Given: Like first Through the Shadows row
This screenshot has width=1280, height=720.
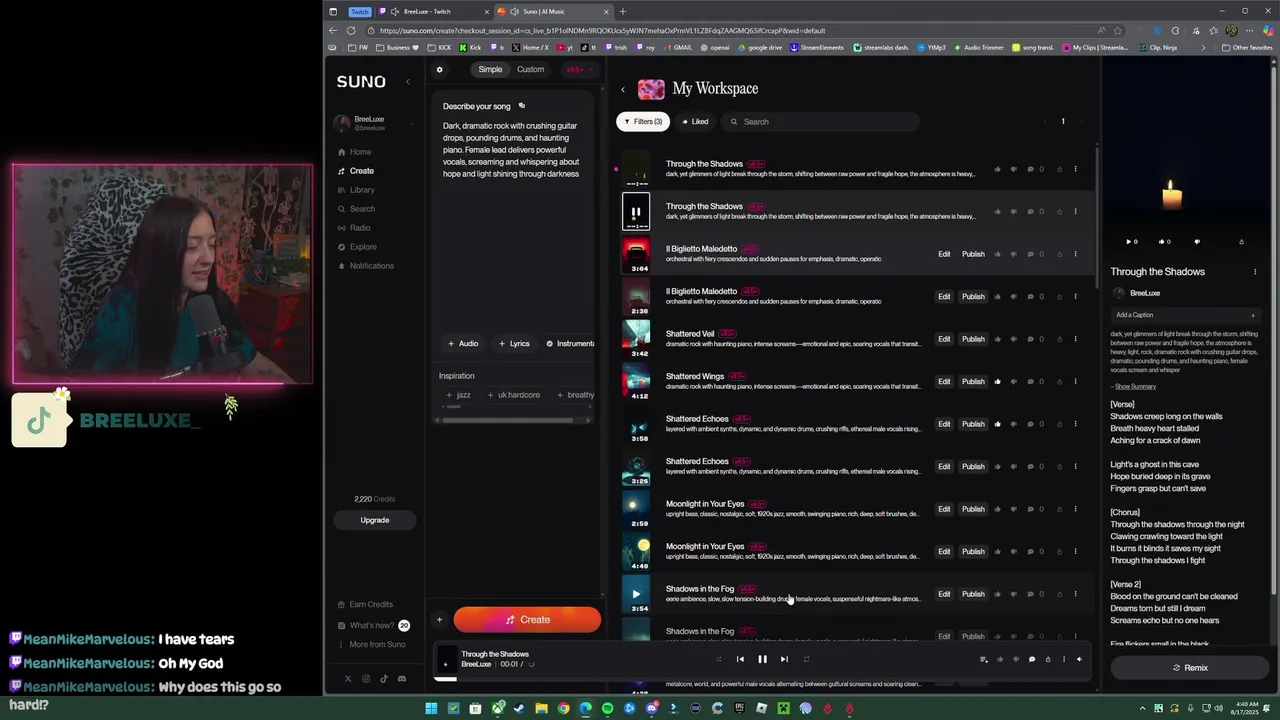Looking at the screenshot, I should coord(998,169).
